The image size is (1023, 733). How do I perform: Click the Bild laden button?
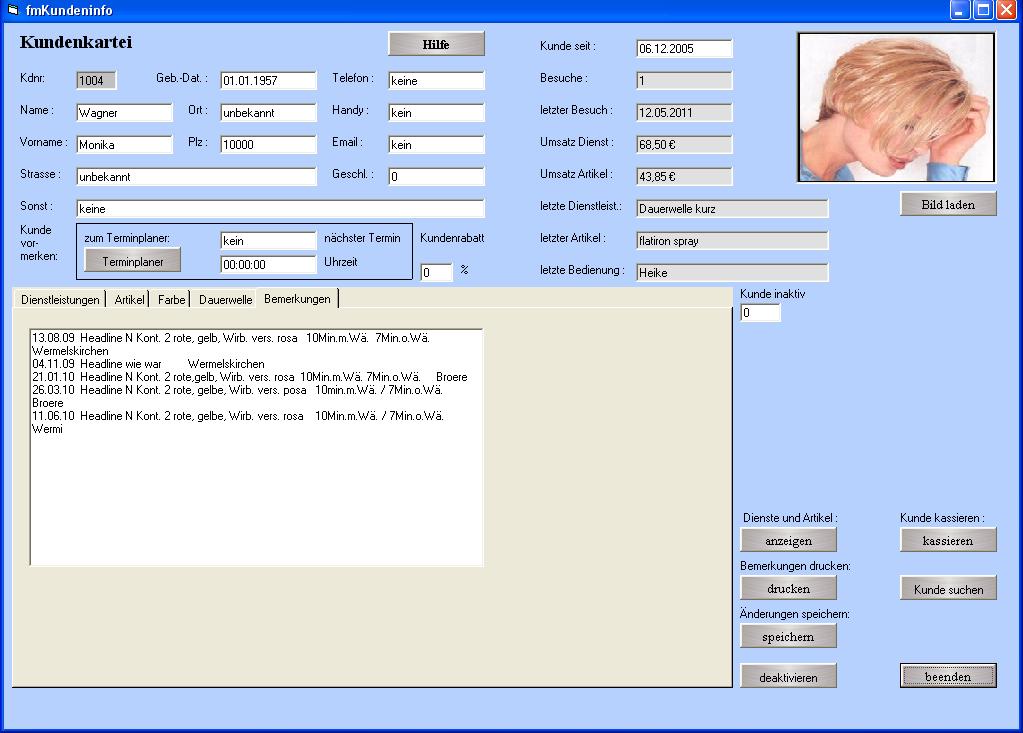(x=947, y=204)
